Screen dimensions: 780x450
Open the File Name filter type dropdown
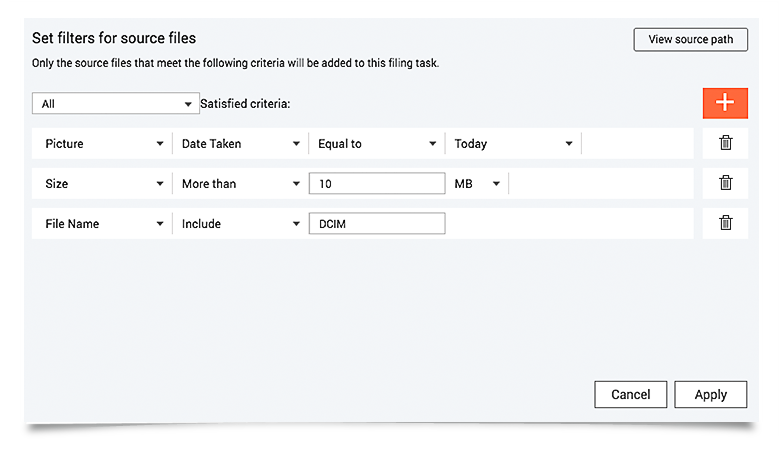click(104, 224)
